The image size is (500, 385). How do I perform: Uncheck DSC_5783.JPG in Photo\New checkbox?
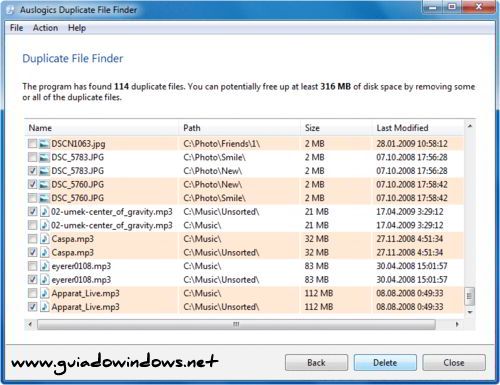(32, 171)
